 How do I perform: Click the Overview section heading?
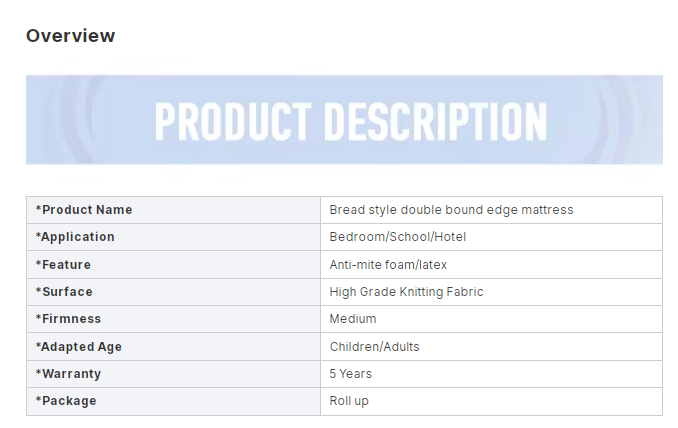pyautogui.click(x=70, y=35)
